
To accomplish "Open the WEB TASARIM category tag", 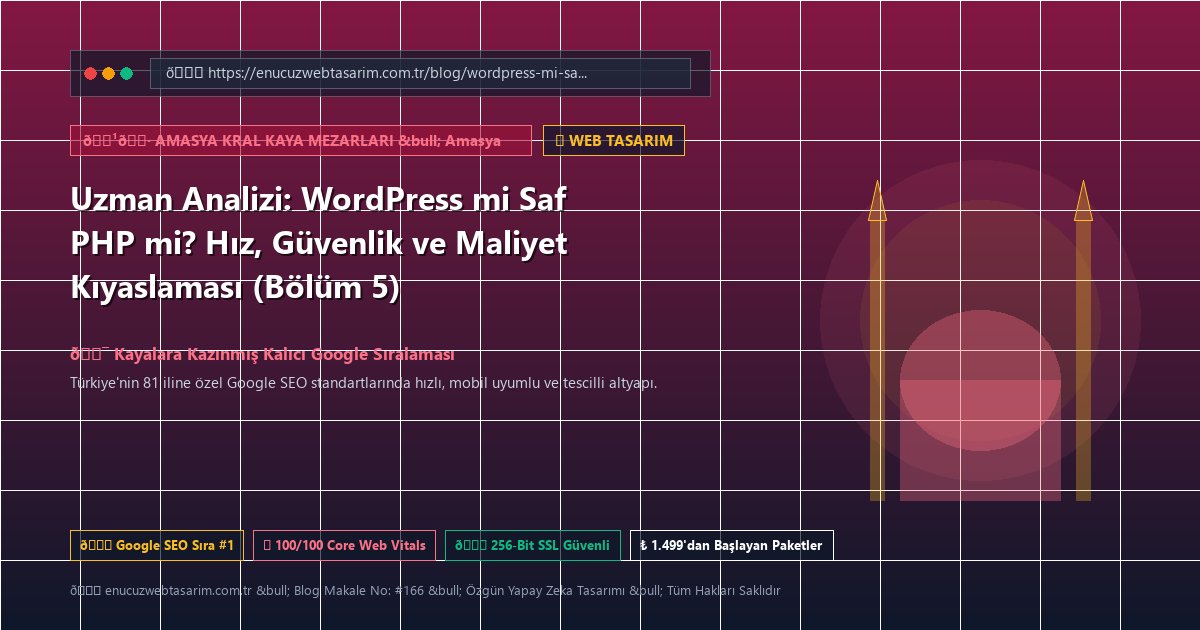I will click(614, 140).
